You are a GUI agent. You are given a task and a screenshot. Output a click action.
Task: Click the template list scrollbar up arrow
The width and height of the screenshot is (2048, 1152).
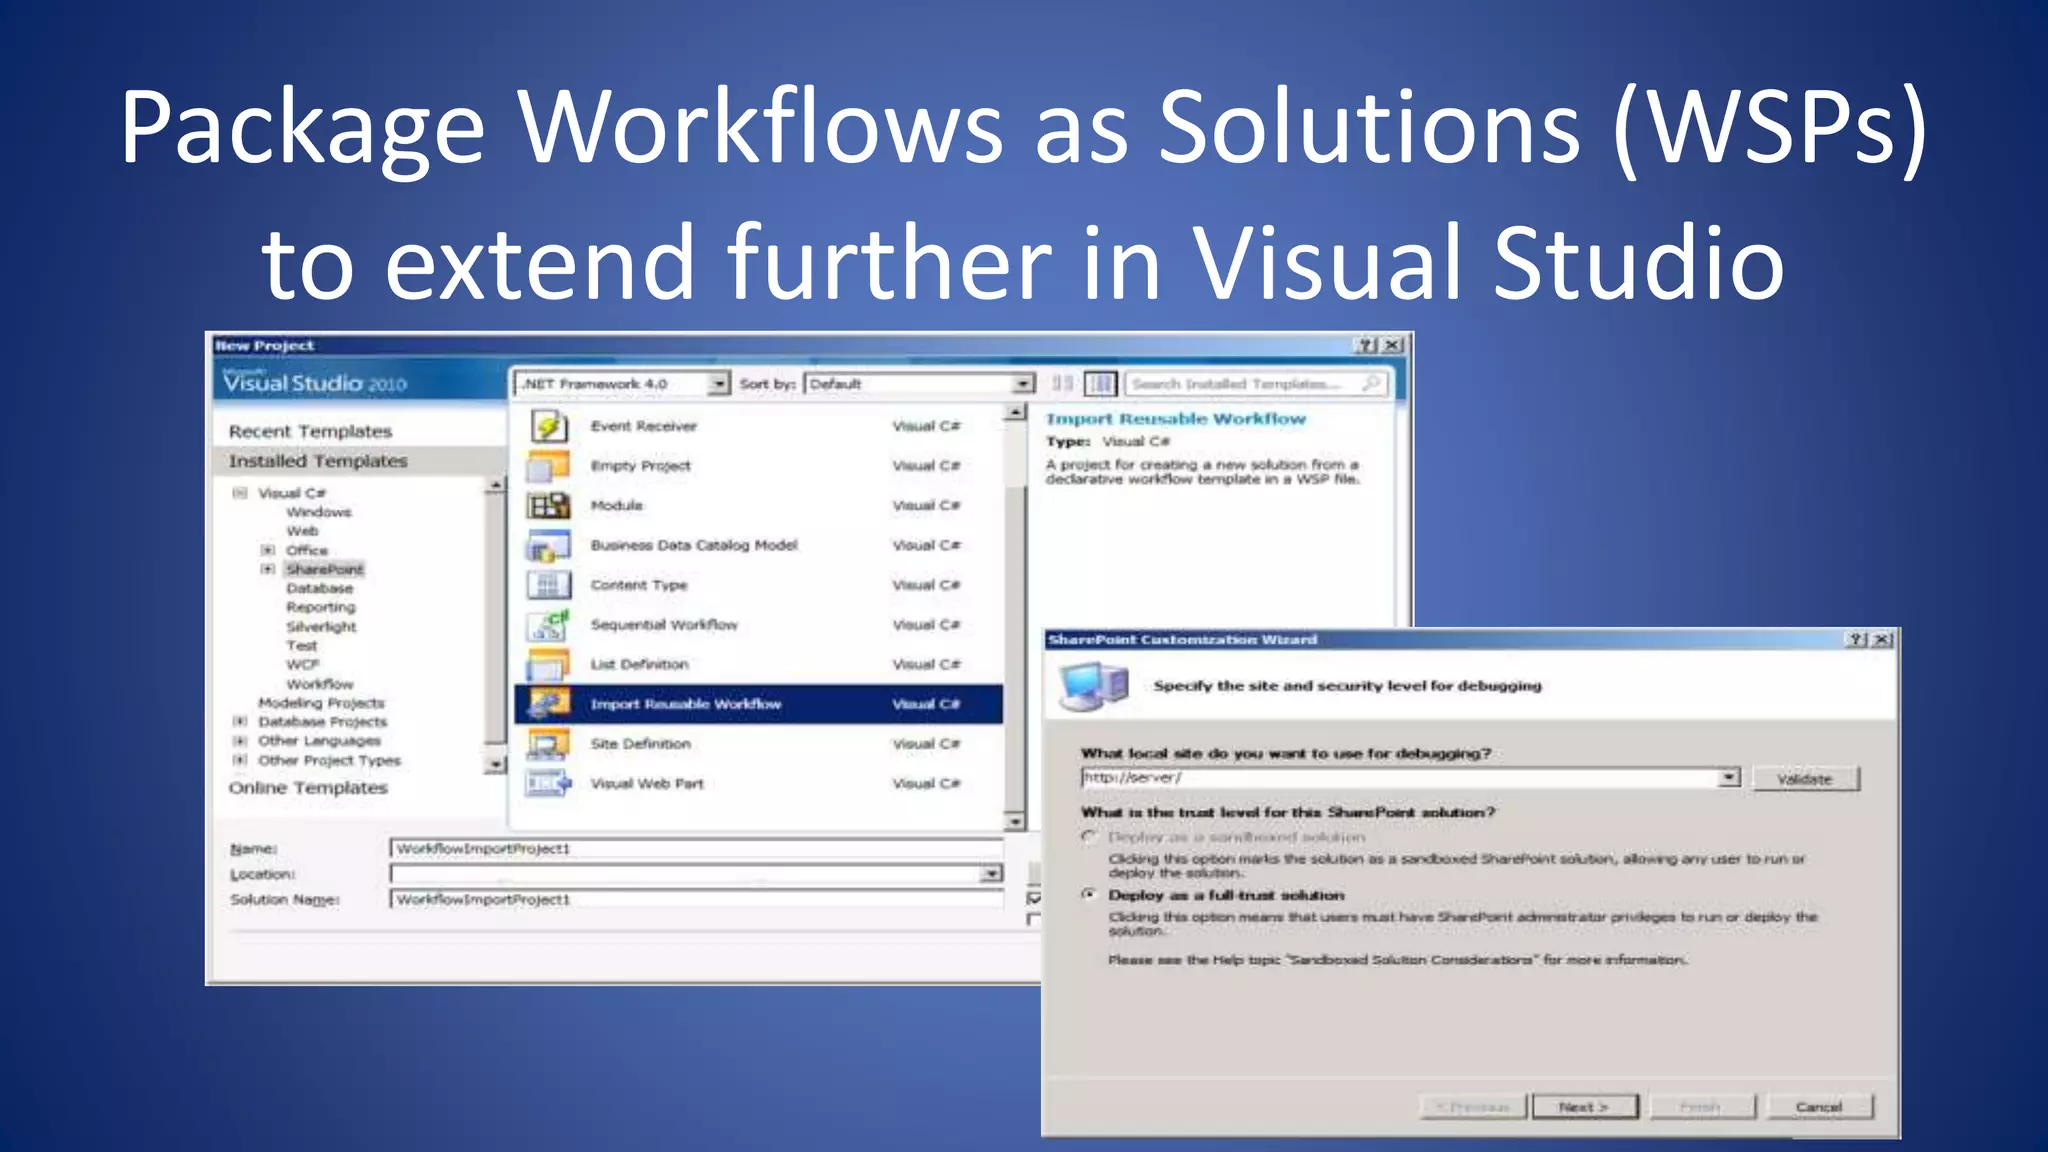1015,412
